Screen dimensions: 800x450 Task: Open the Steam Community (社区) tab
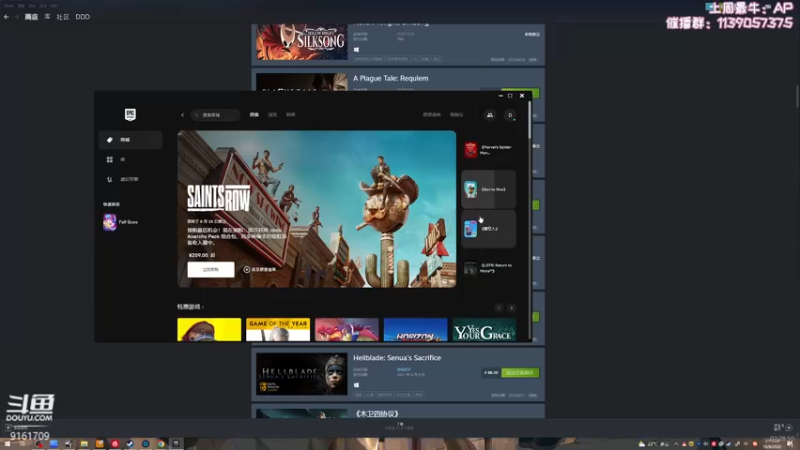click(63, 17)
